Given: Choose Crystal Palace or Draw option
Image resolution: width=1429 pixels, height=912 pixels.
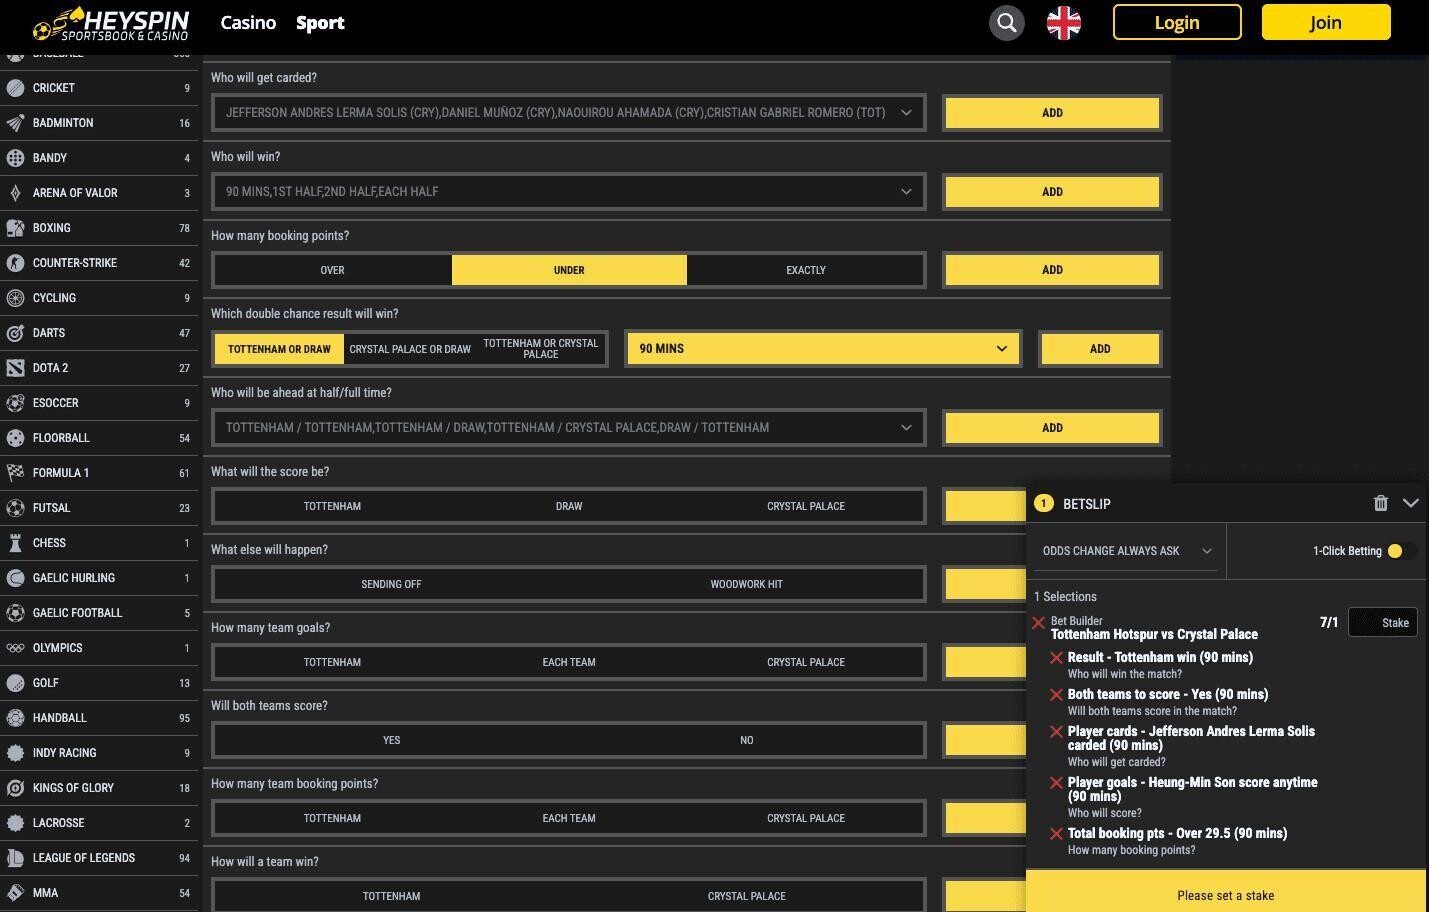Looking at the screenshot, I should (410, 349).
